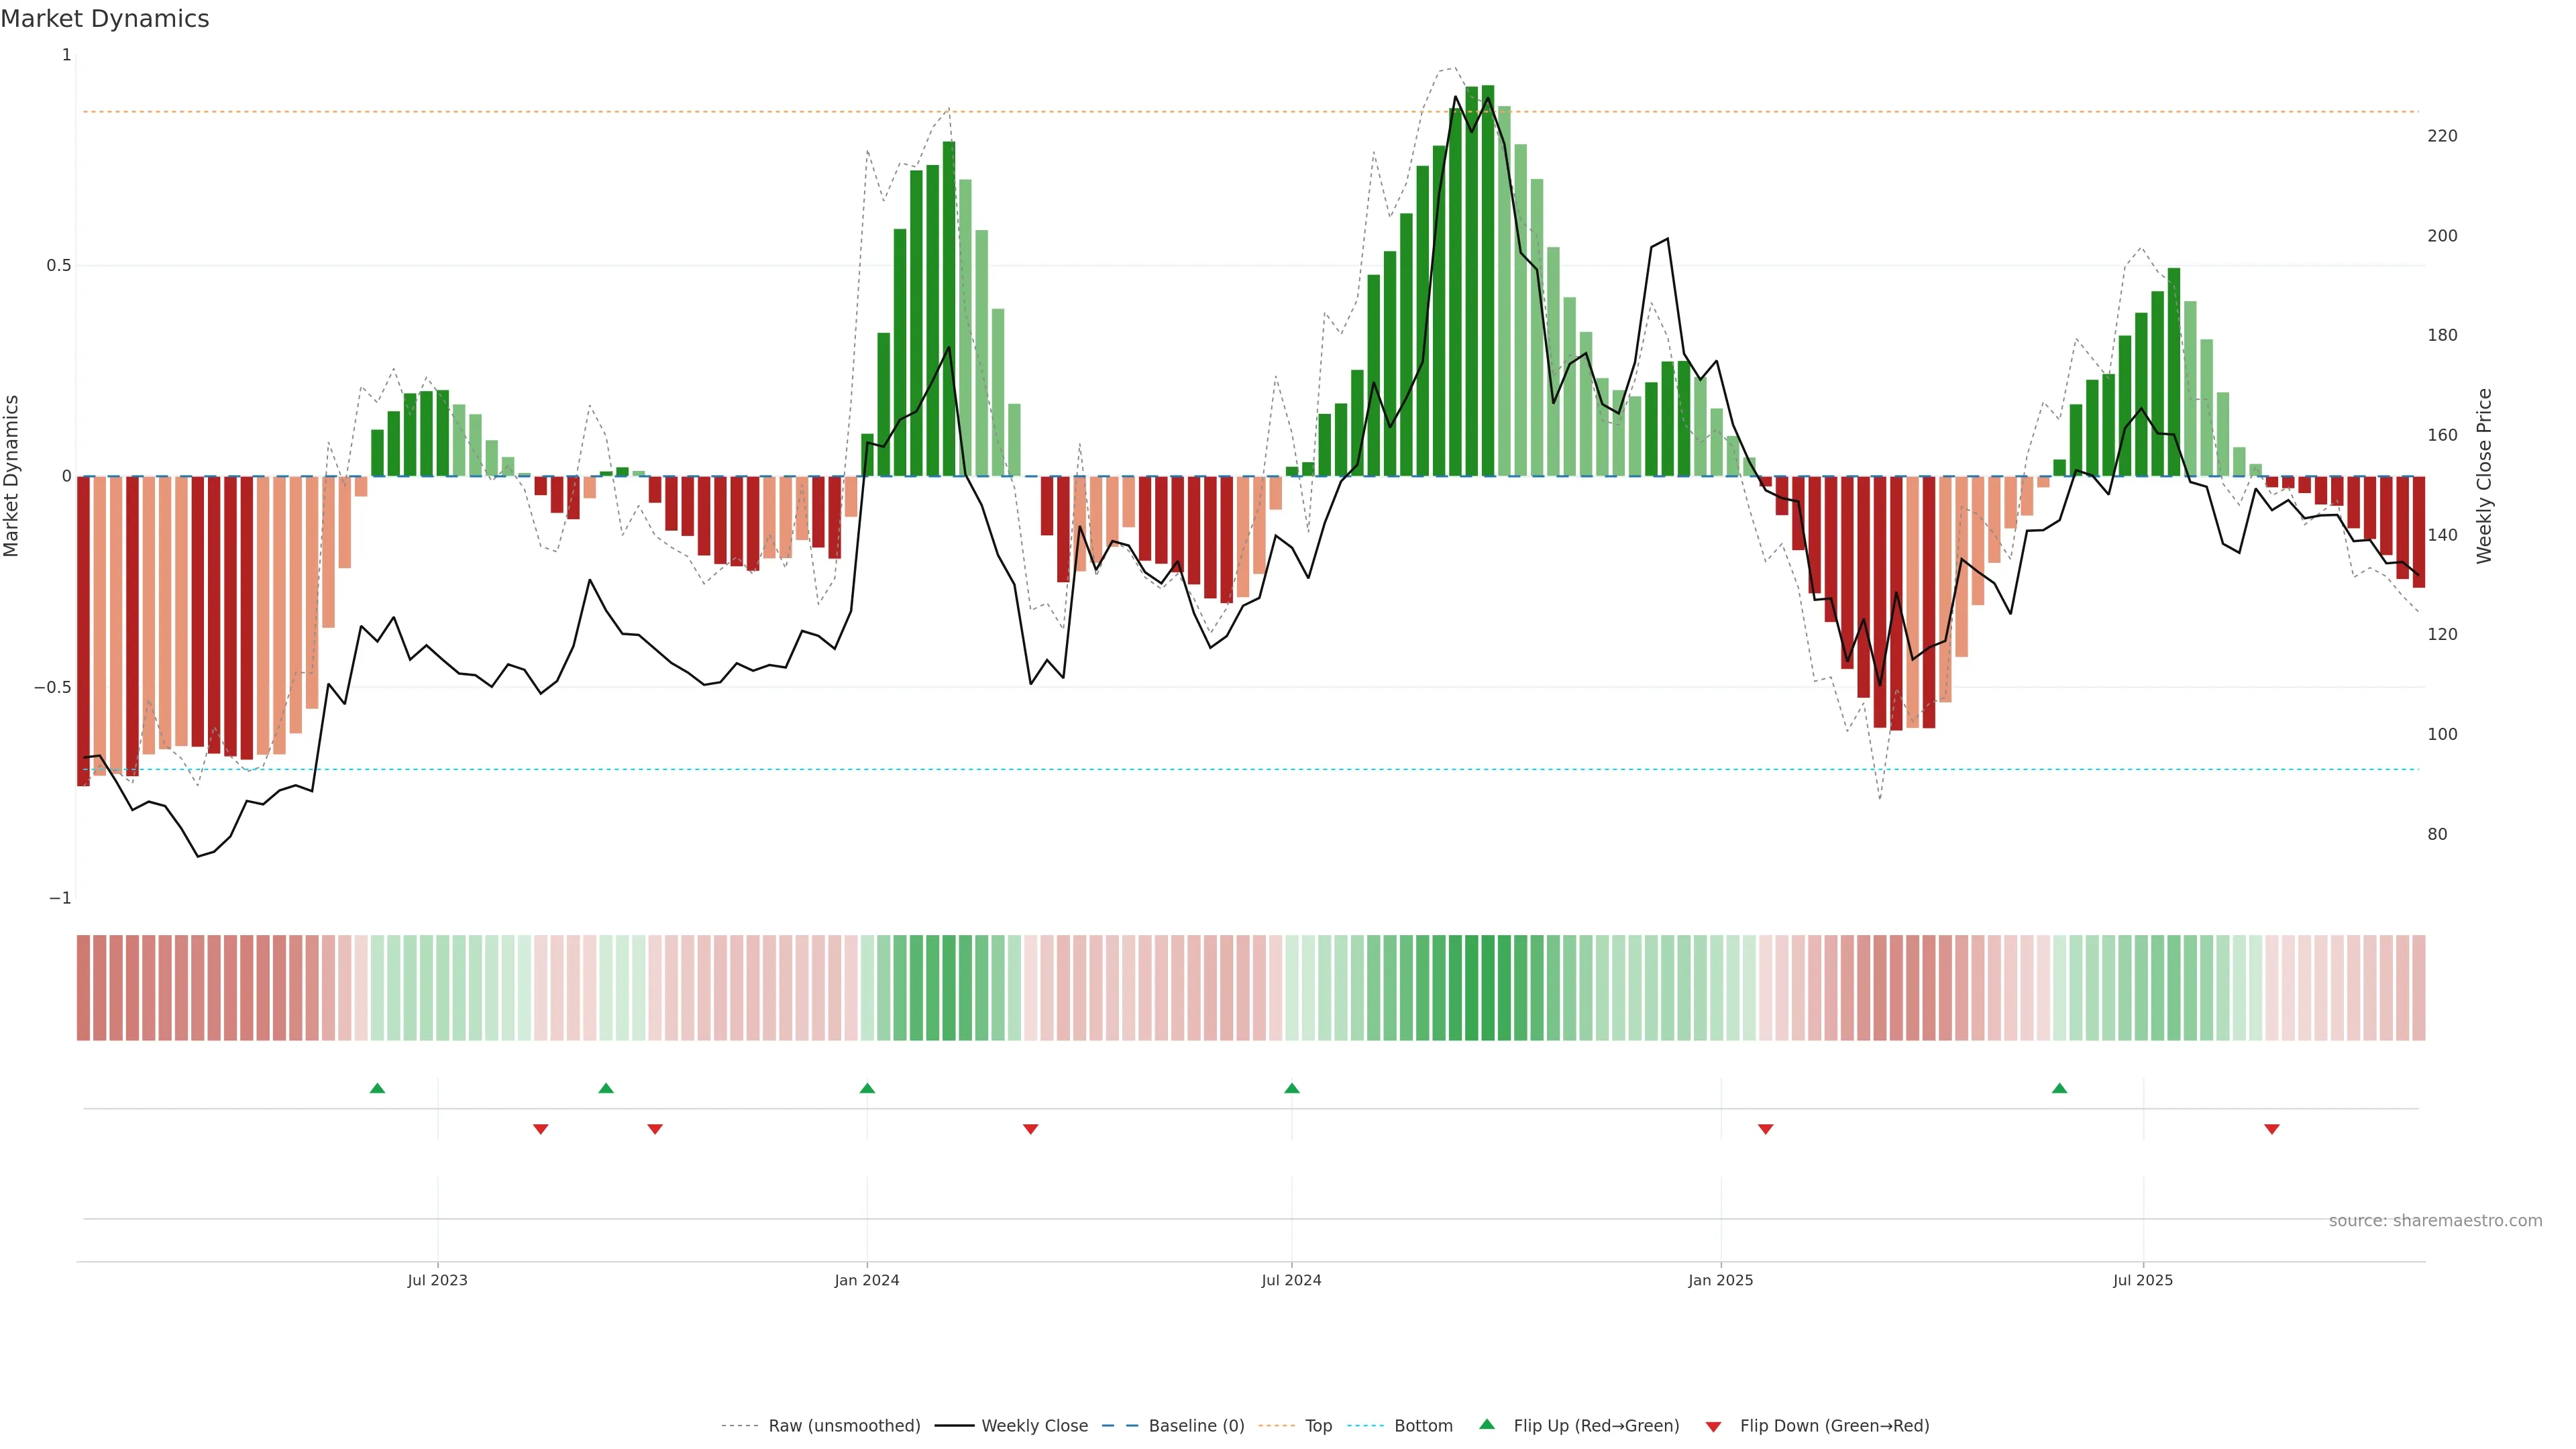Click the source: sharemaestro.com text

pyautogui.click(x=2435, y=1221)
